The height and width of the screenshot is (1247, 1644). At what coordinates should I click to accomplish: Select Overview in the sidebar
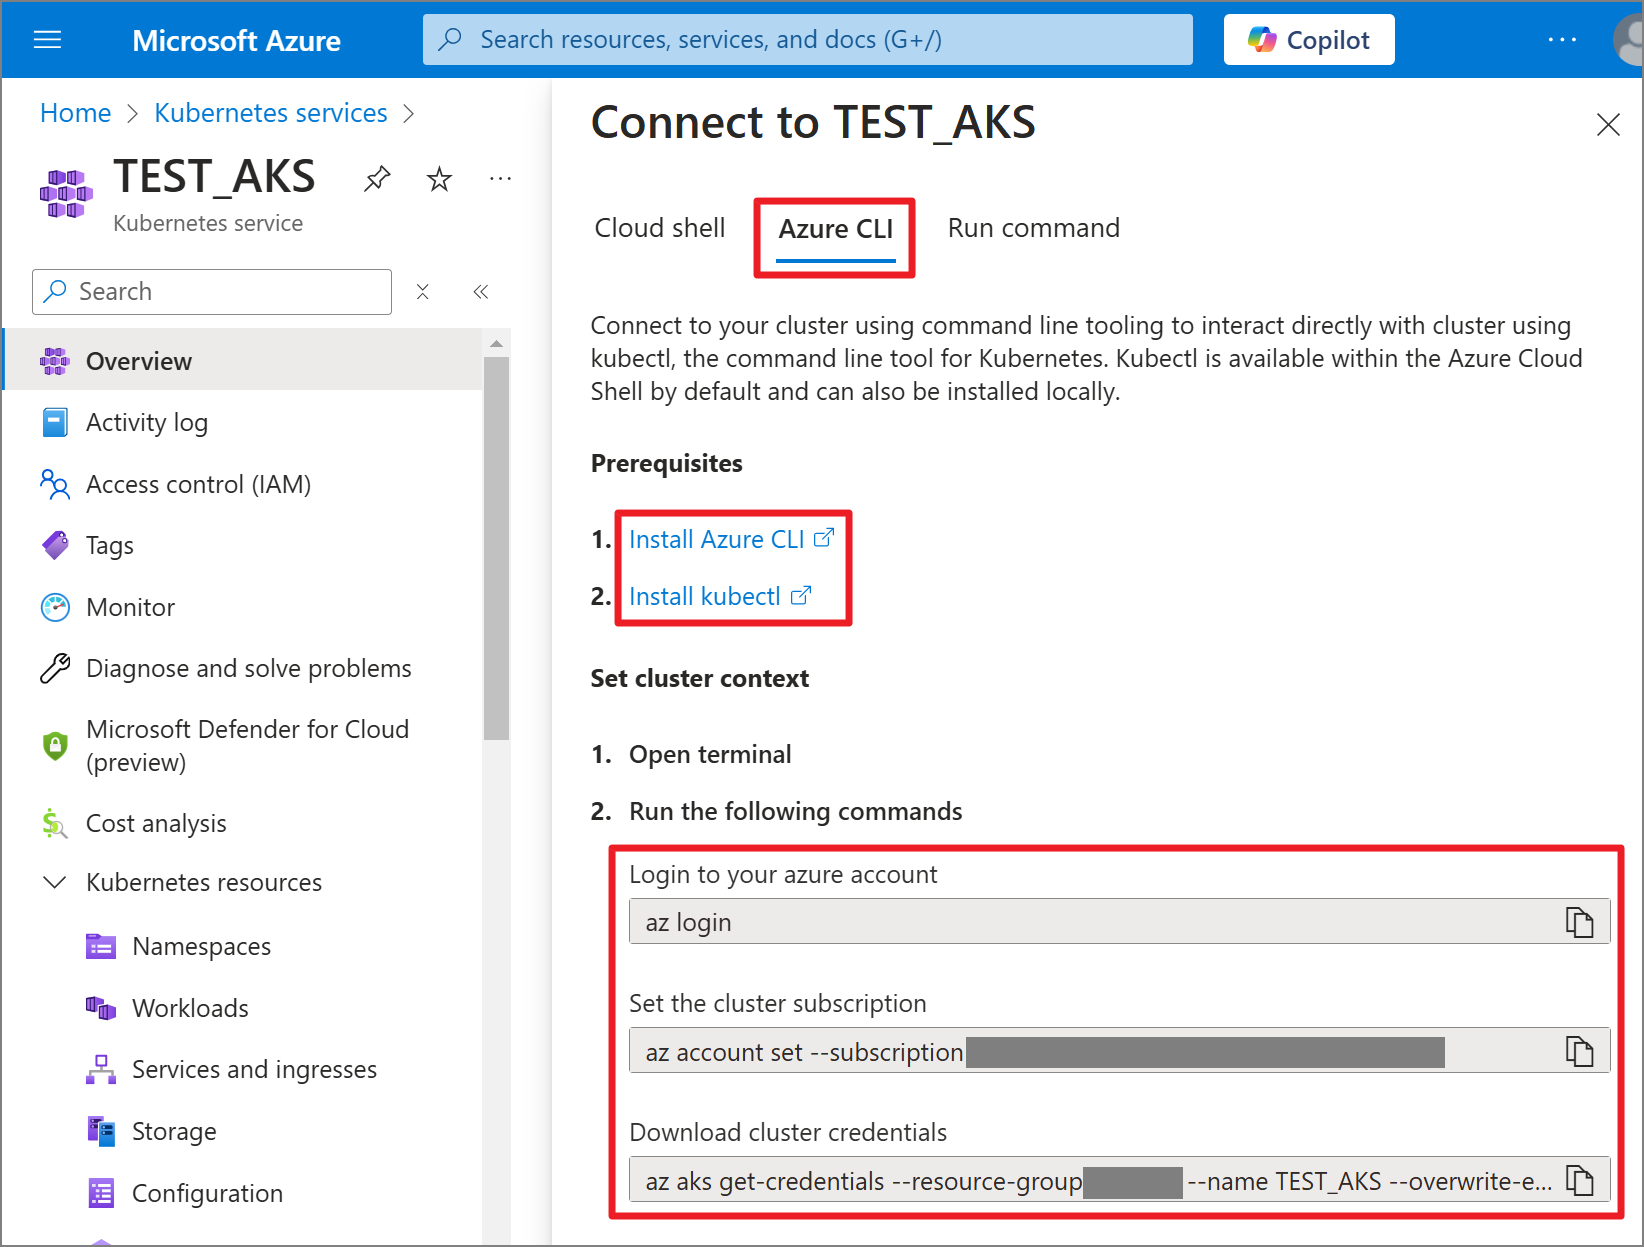(243, 361)
